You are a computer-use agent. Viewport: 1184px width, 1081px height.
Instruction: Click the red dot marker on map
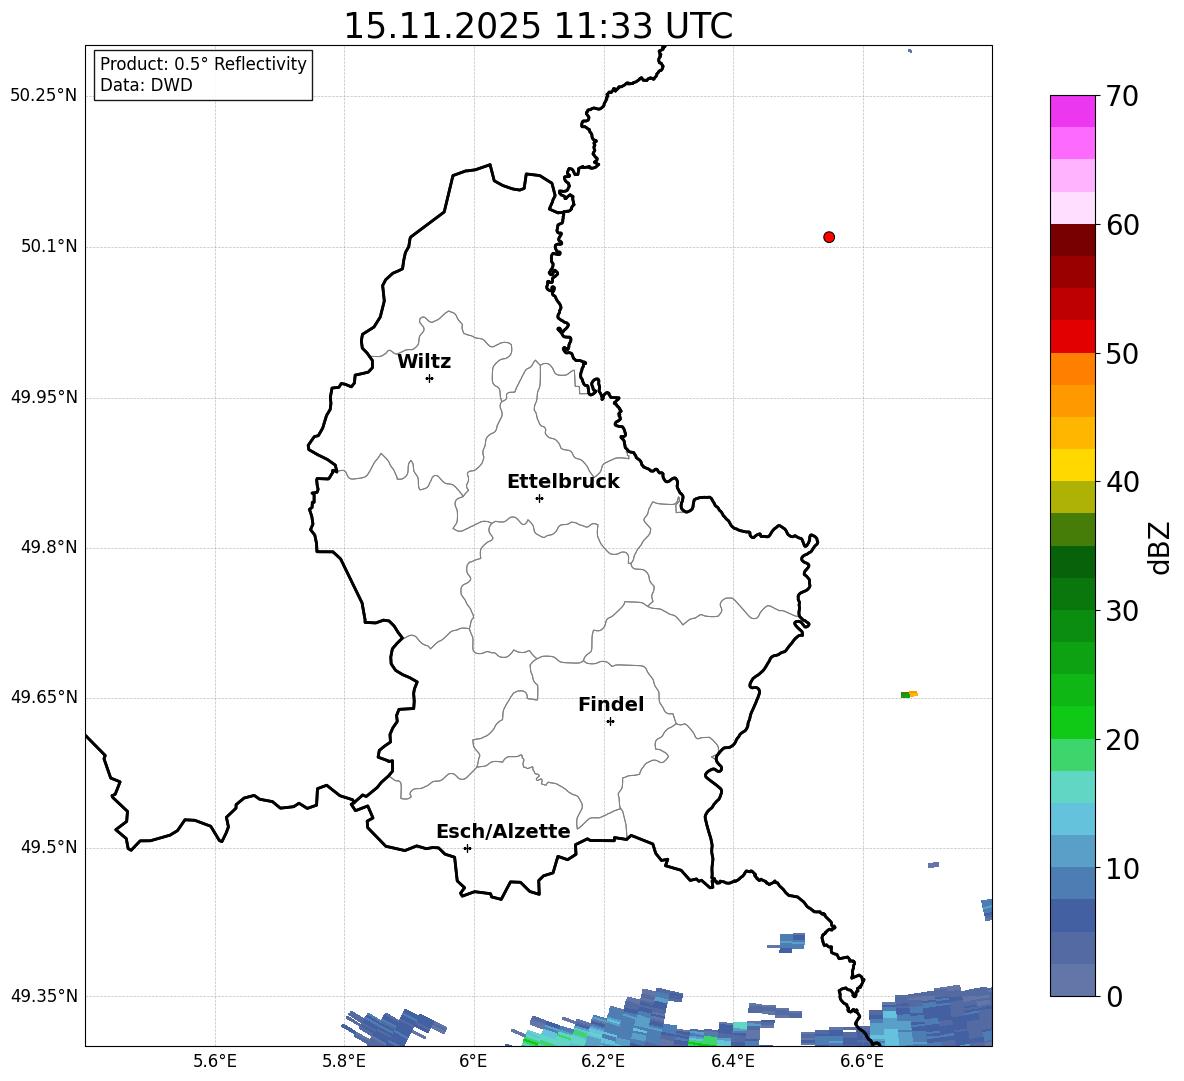point(829,237)
